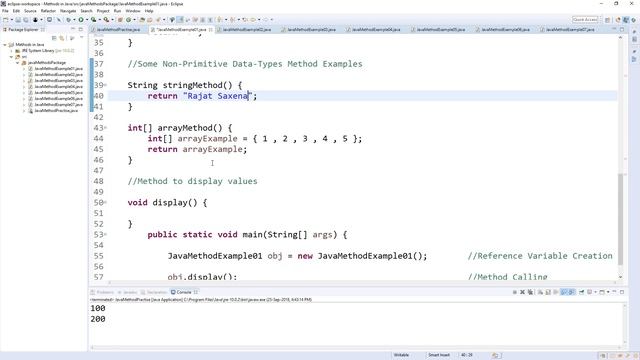Switch to the Declaration tab
640x360 pixels.
(154, 292)
